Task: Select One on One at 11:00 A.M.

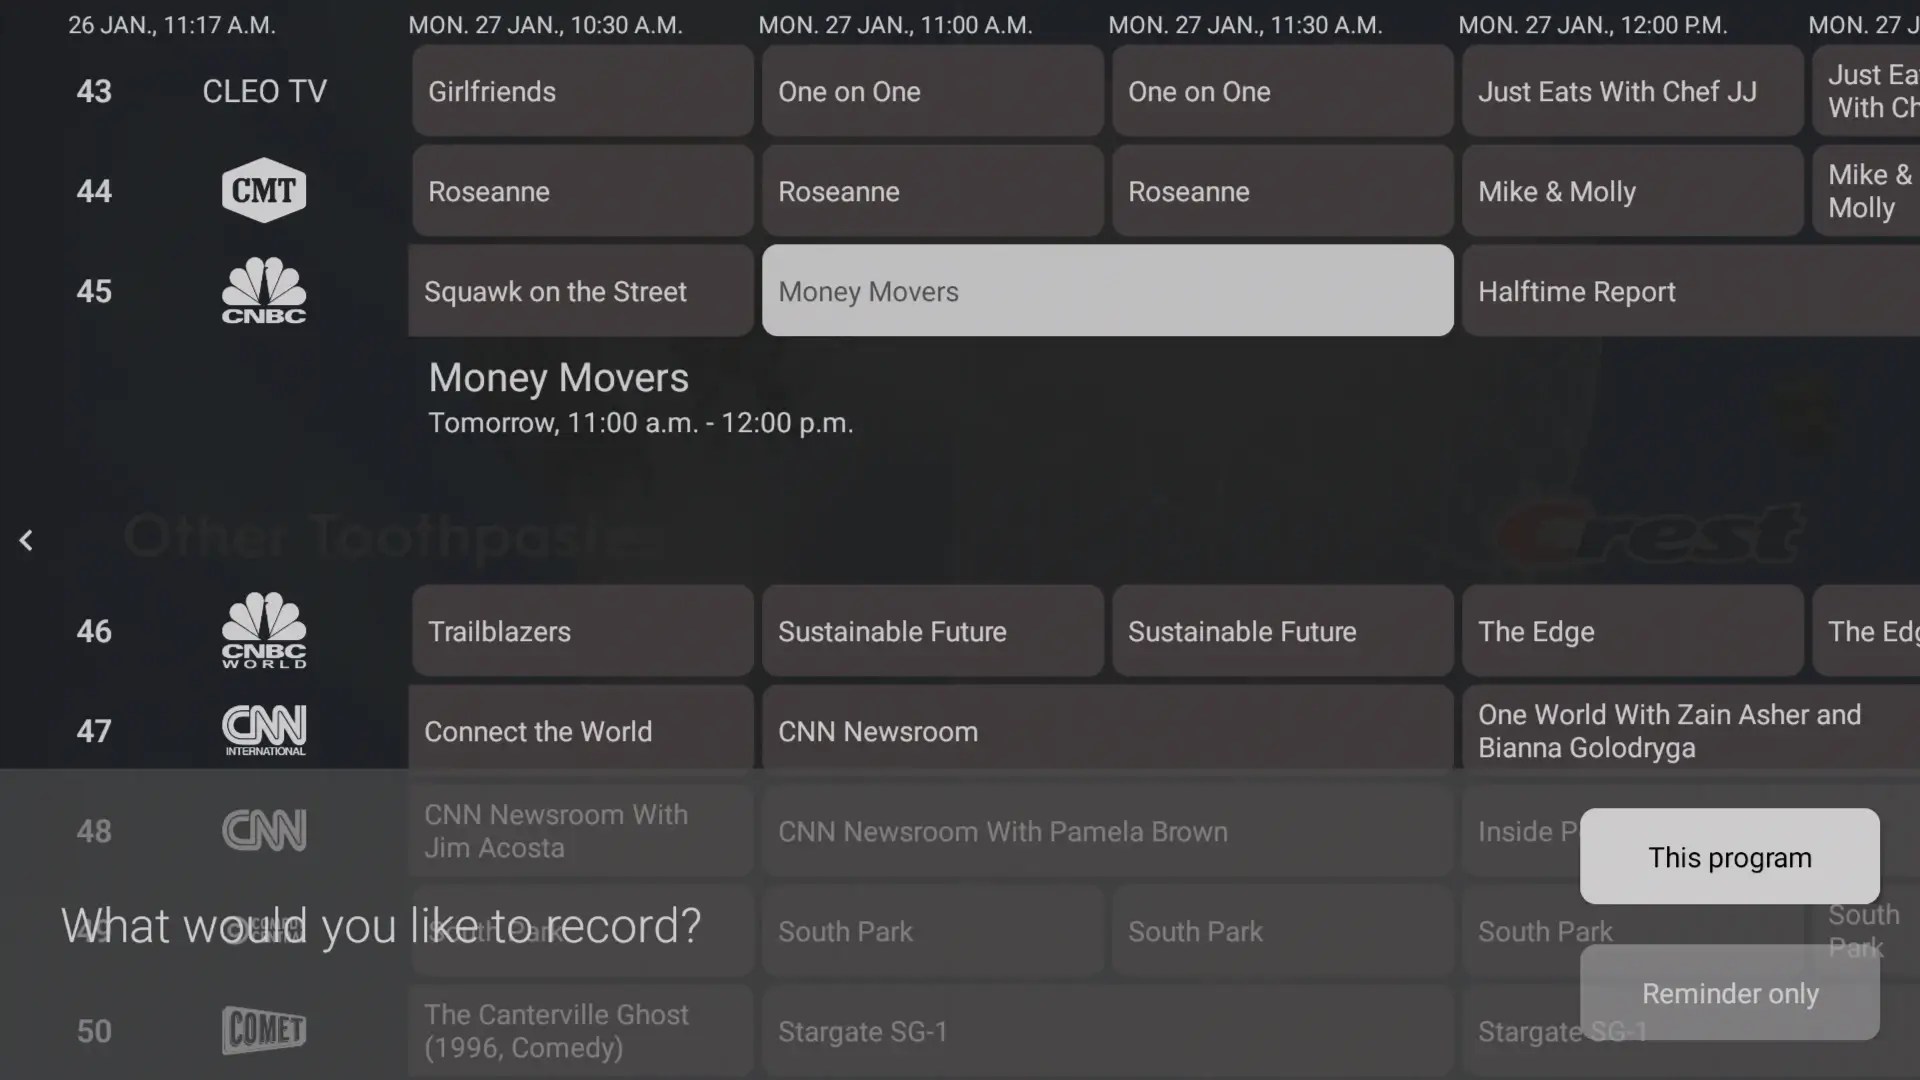Action: 933,91
